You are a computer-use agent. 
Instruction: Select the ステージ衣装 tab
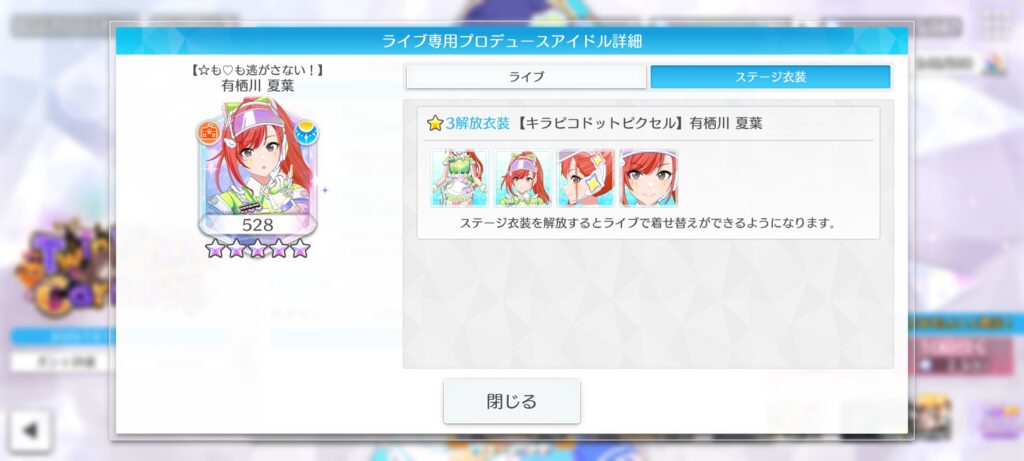tap(771, 77)
